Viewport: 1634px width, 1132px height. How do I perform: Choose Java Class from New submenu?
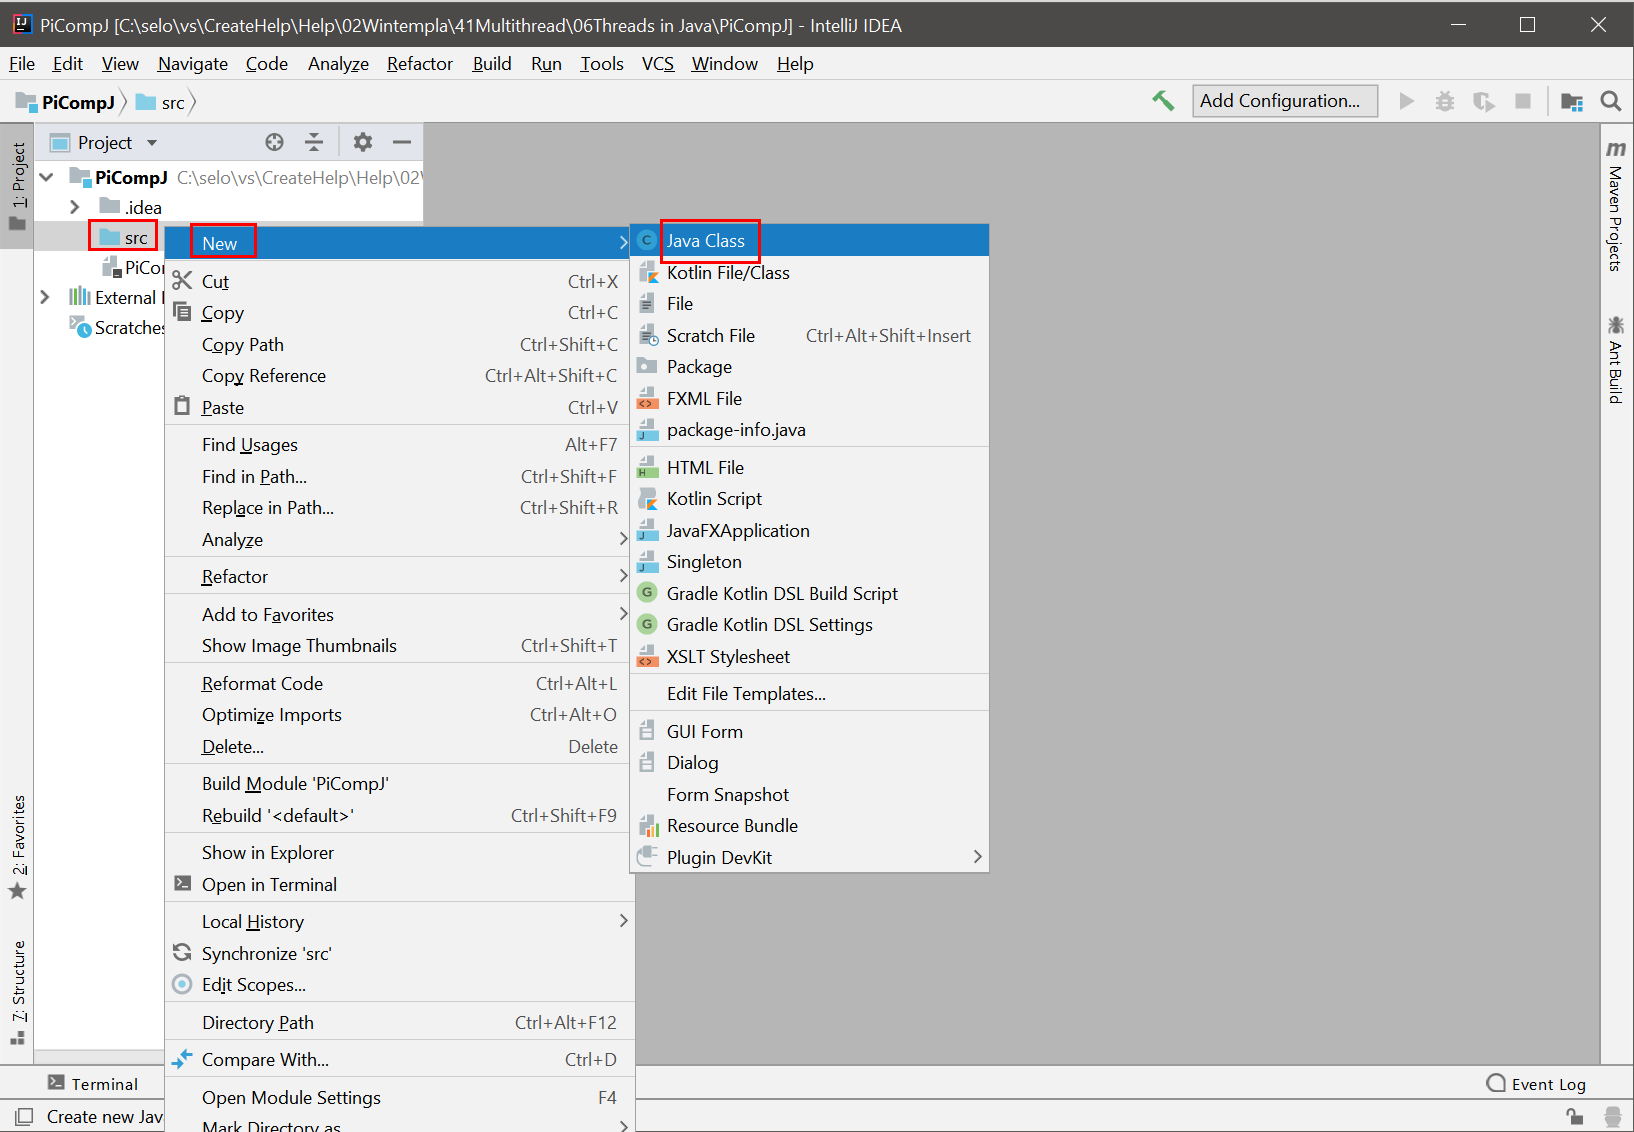(x=809, y=241)
